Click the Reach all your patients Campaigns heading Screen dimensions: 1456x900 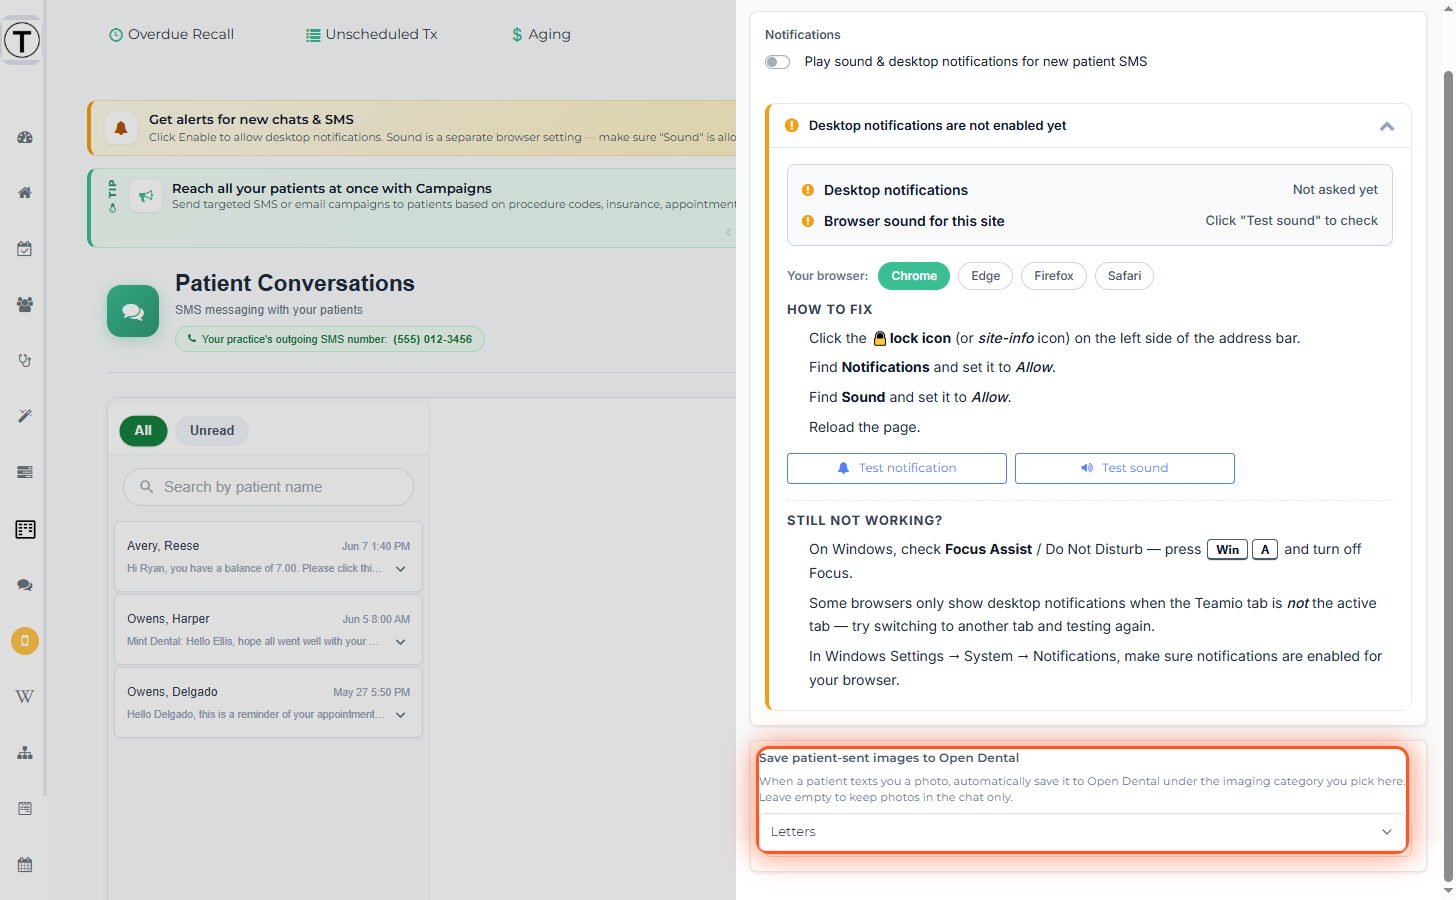pyautogui.click(x=332, y=188)
